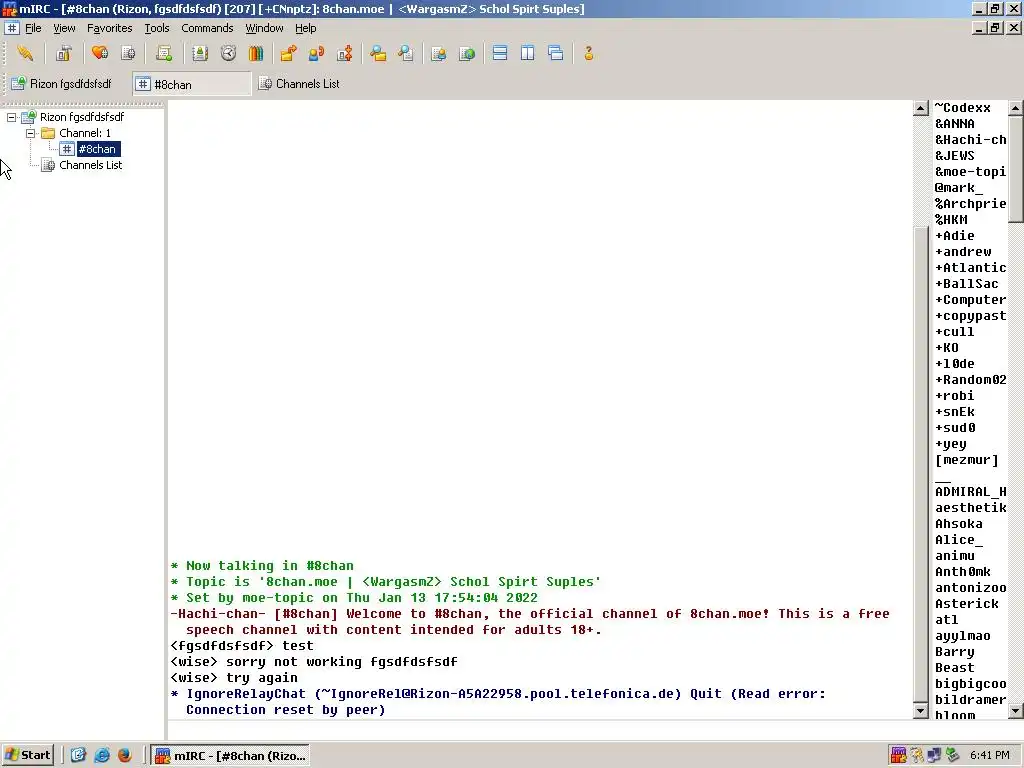Viewport: 1024px width, 768px height.
Task: Switch to the #8chan switchbar tab
Action: 192,84
